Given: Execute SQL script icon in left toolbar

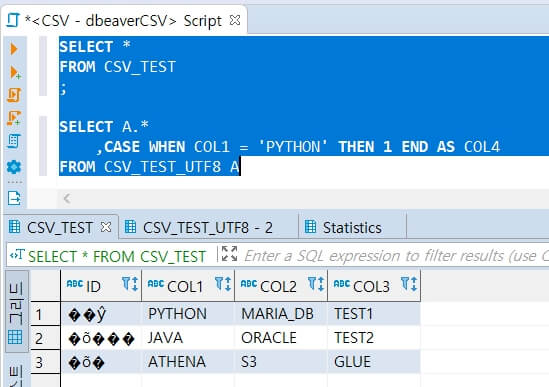Looking at the screenshot, I should click(14, 95).
